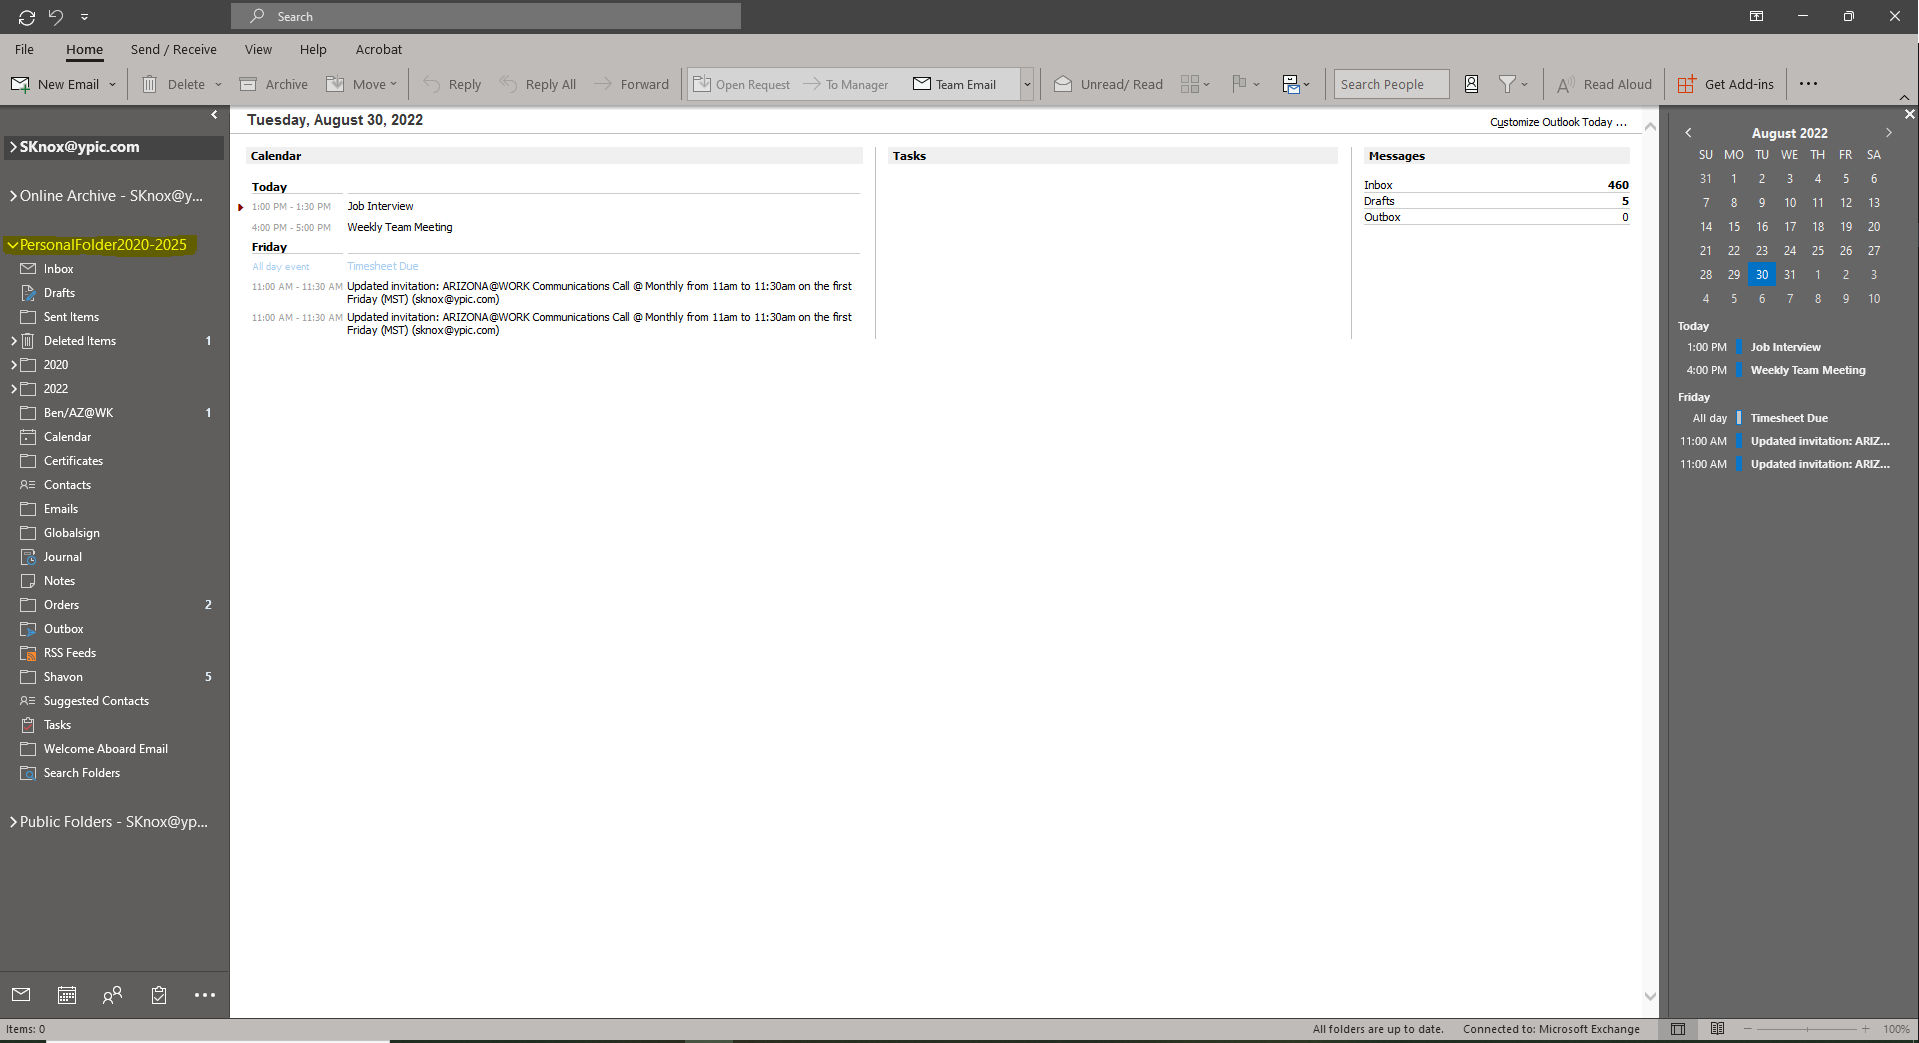Click Reply in the ribbon
Viewport: 1919px width, 1043px height.
click(x=452, y=85)
